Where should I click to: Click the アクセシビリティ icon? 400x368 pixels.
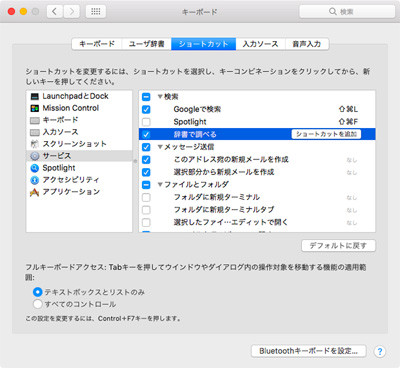(x=35, y=180)
